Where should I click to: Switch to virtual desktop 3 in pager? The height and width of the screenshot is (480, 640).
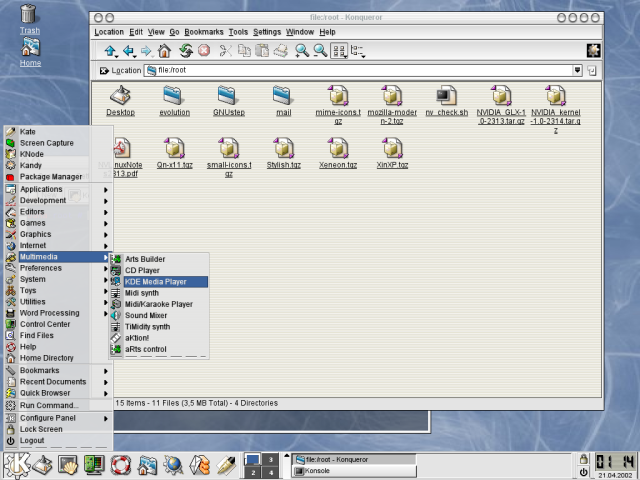(271, 459)
